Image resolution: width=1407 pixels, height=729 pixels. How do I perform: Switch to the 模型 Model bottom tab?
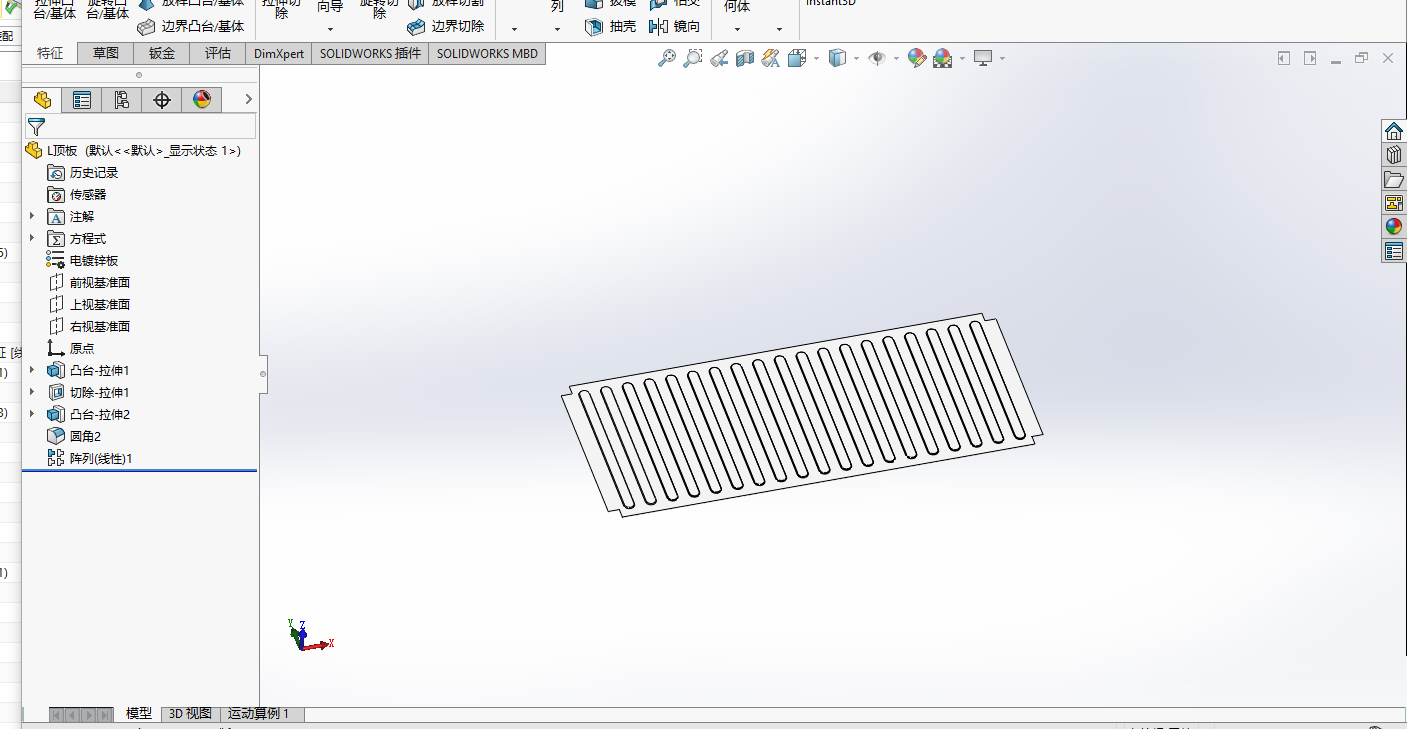(x=139, y=714)
